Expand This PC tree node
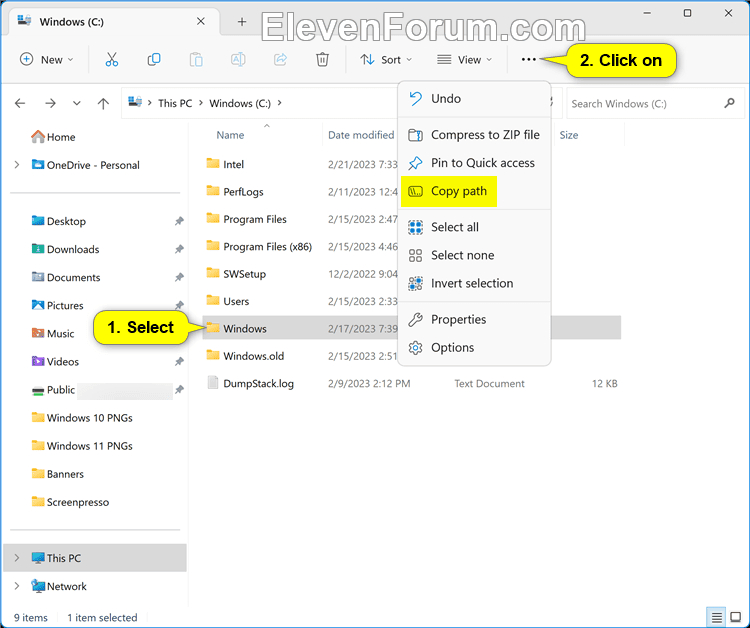 tap(17, 558)
